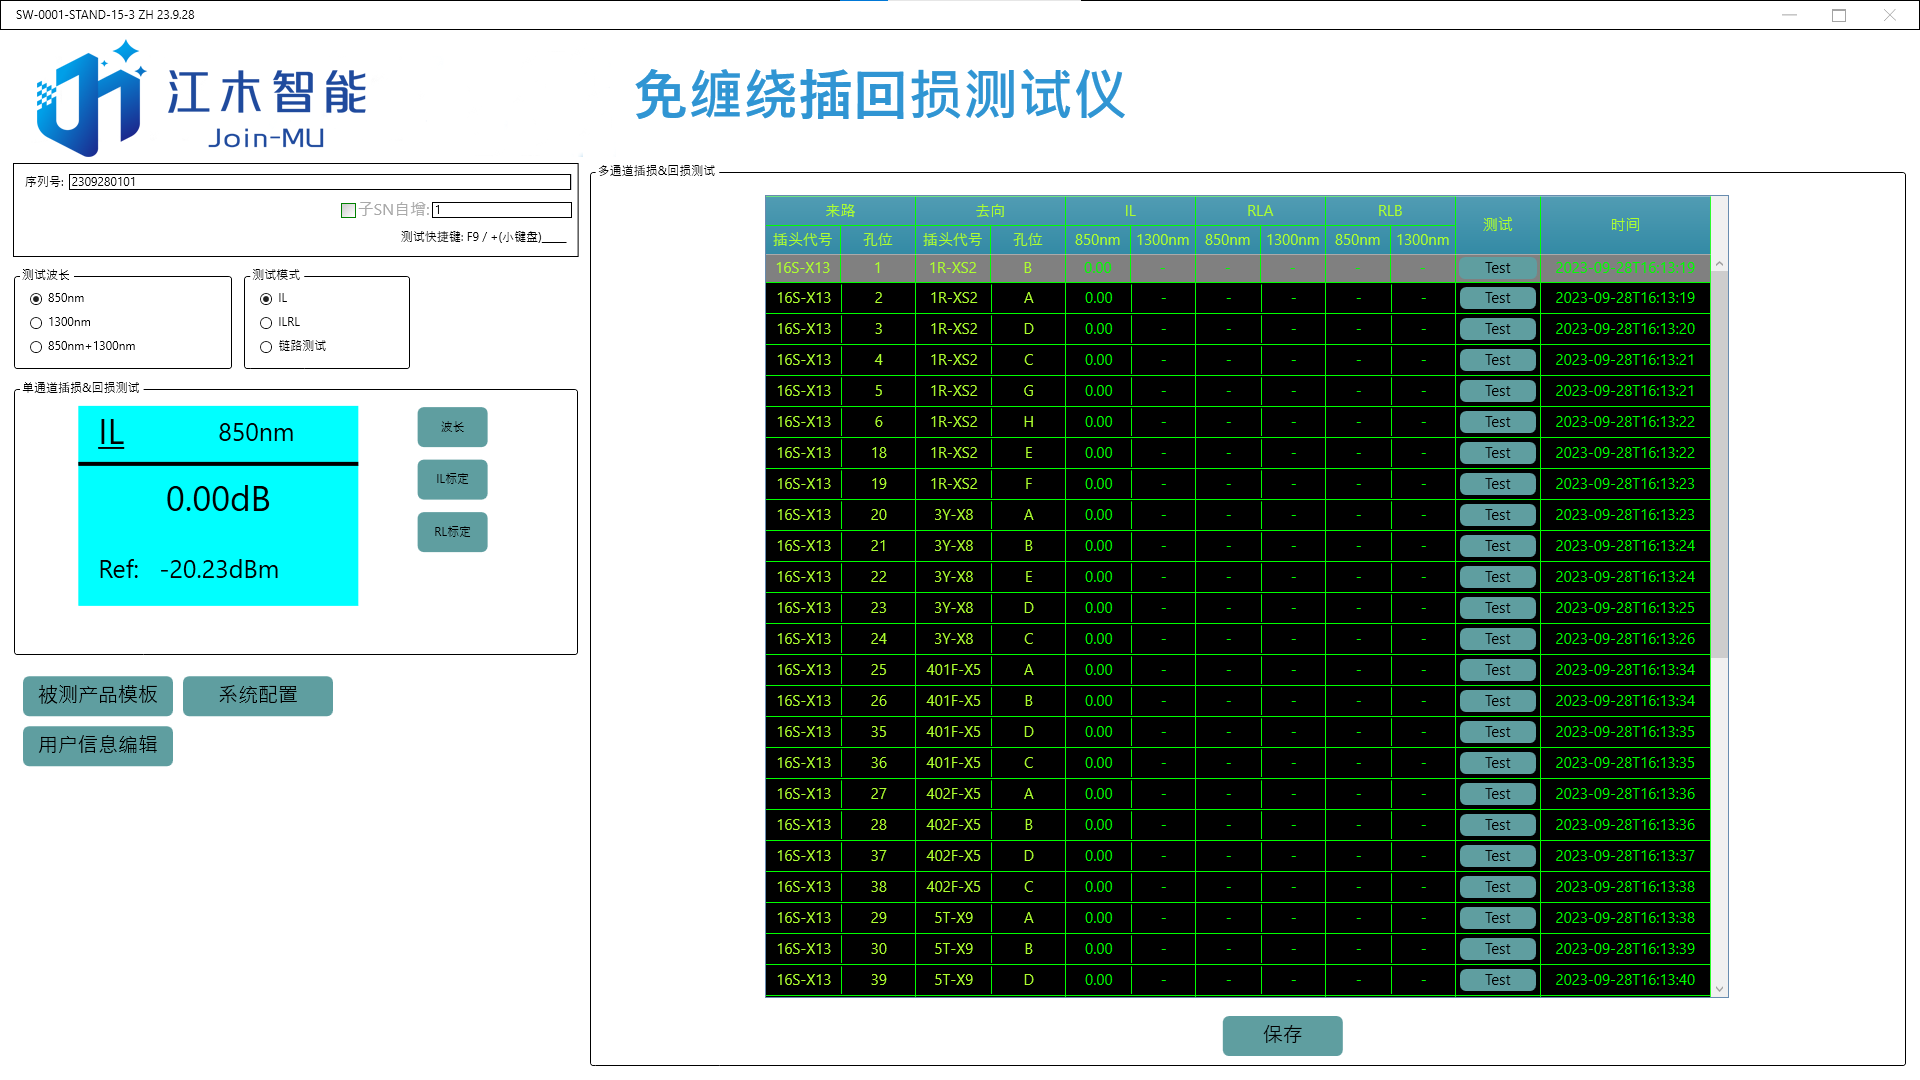Viewport: 1920px width, 1080px height.
Task: Click into the 序列号 serial number field
Action: [320, 182]
